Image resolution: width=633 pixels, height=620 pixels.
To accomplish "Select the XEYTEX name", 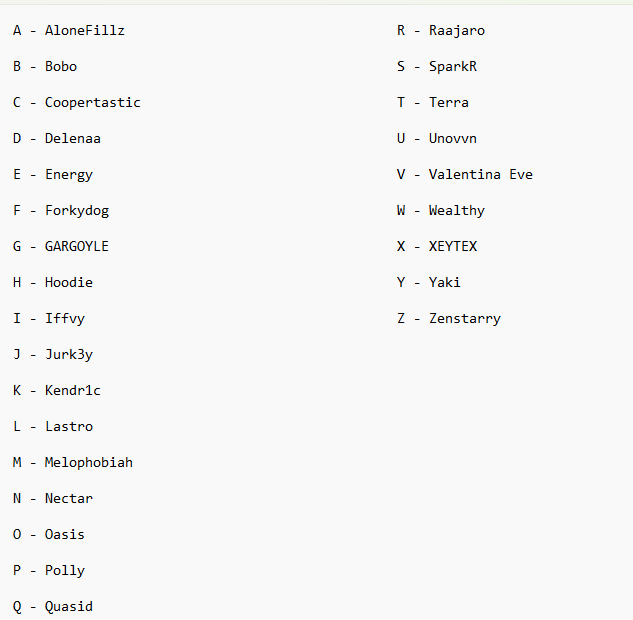I will 453,246.
